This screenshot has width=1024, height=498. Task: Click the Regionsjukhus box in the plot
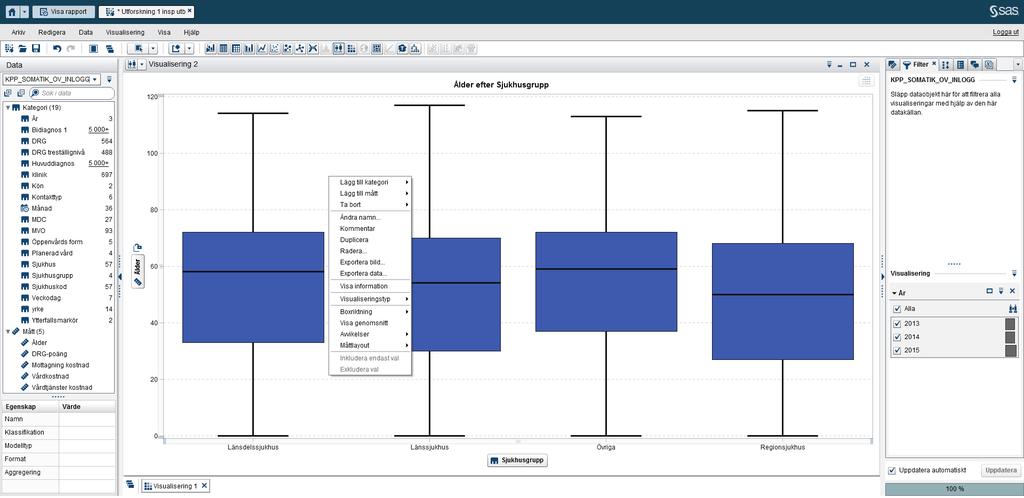pyautogui.click(x=782, y=302)
